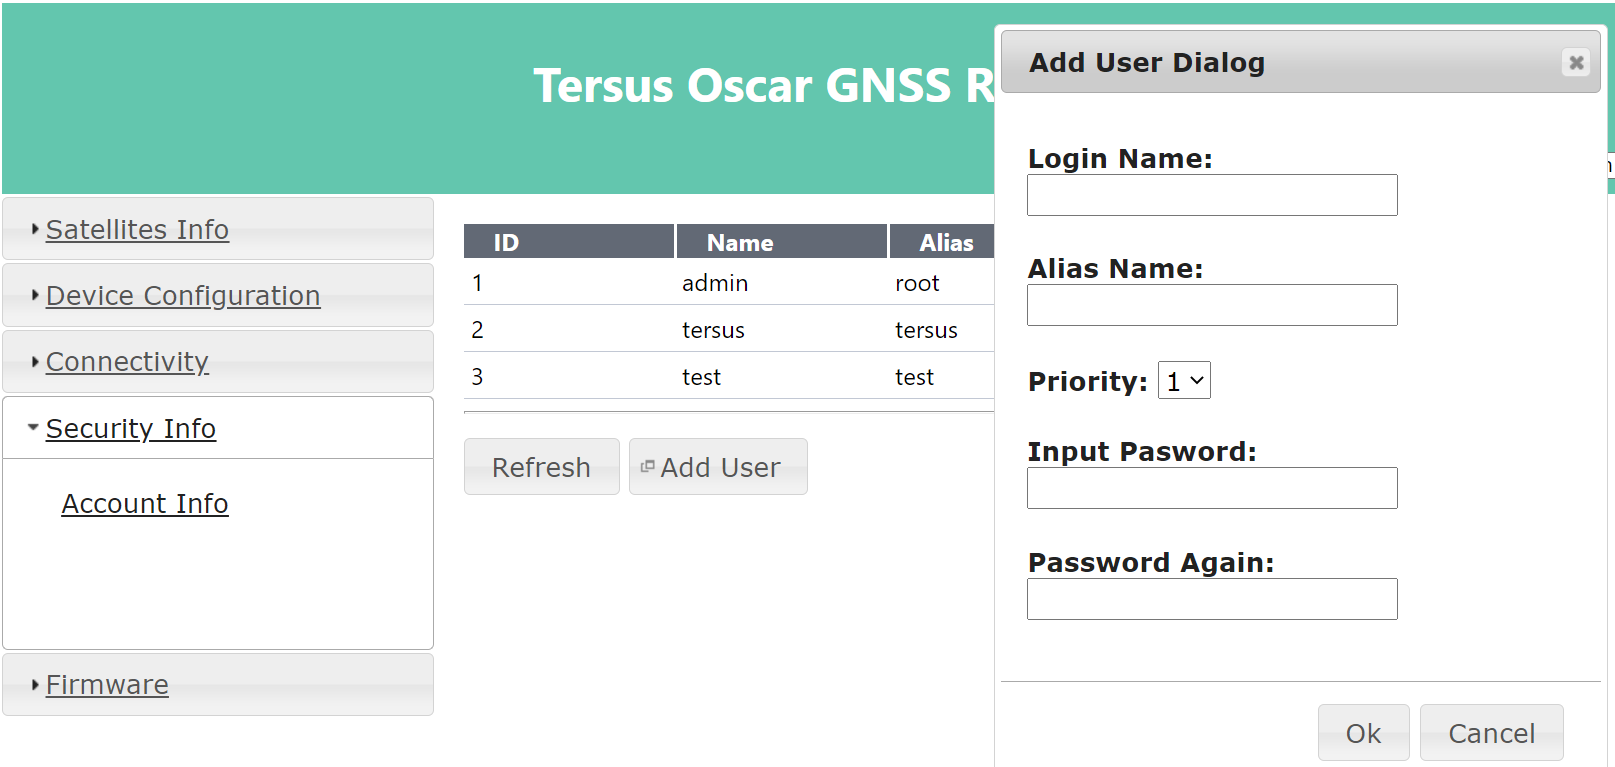Select the 'root' alias cell

917,283
